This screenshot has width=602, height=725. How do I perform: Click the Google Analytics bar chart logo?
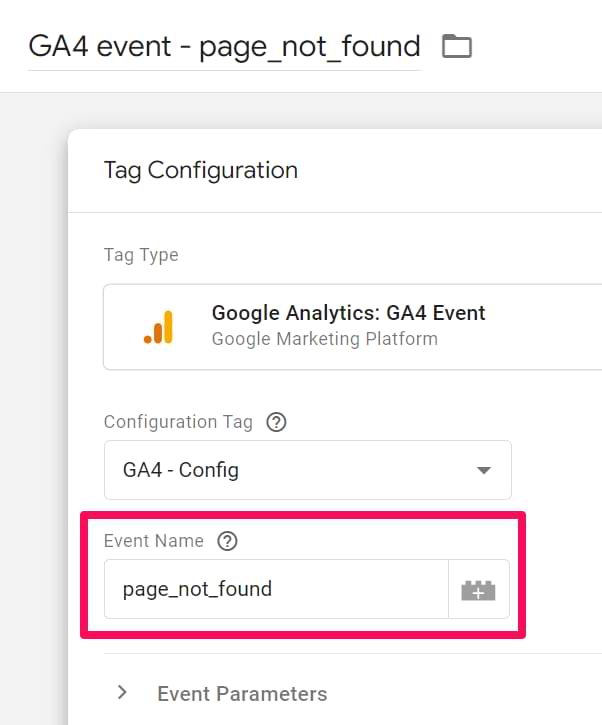159,327
